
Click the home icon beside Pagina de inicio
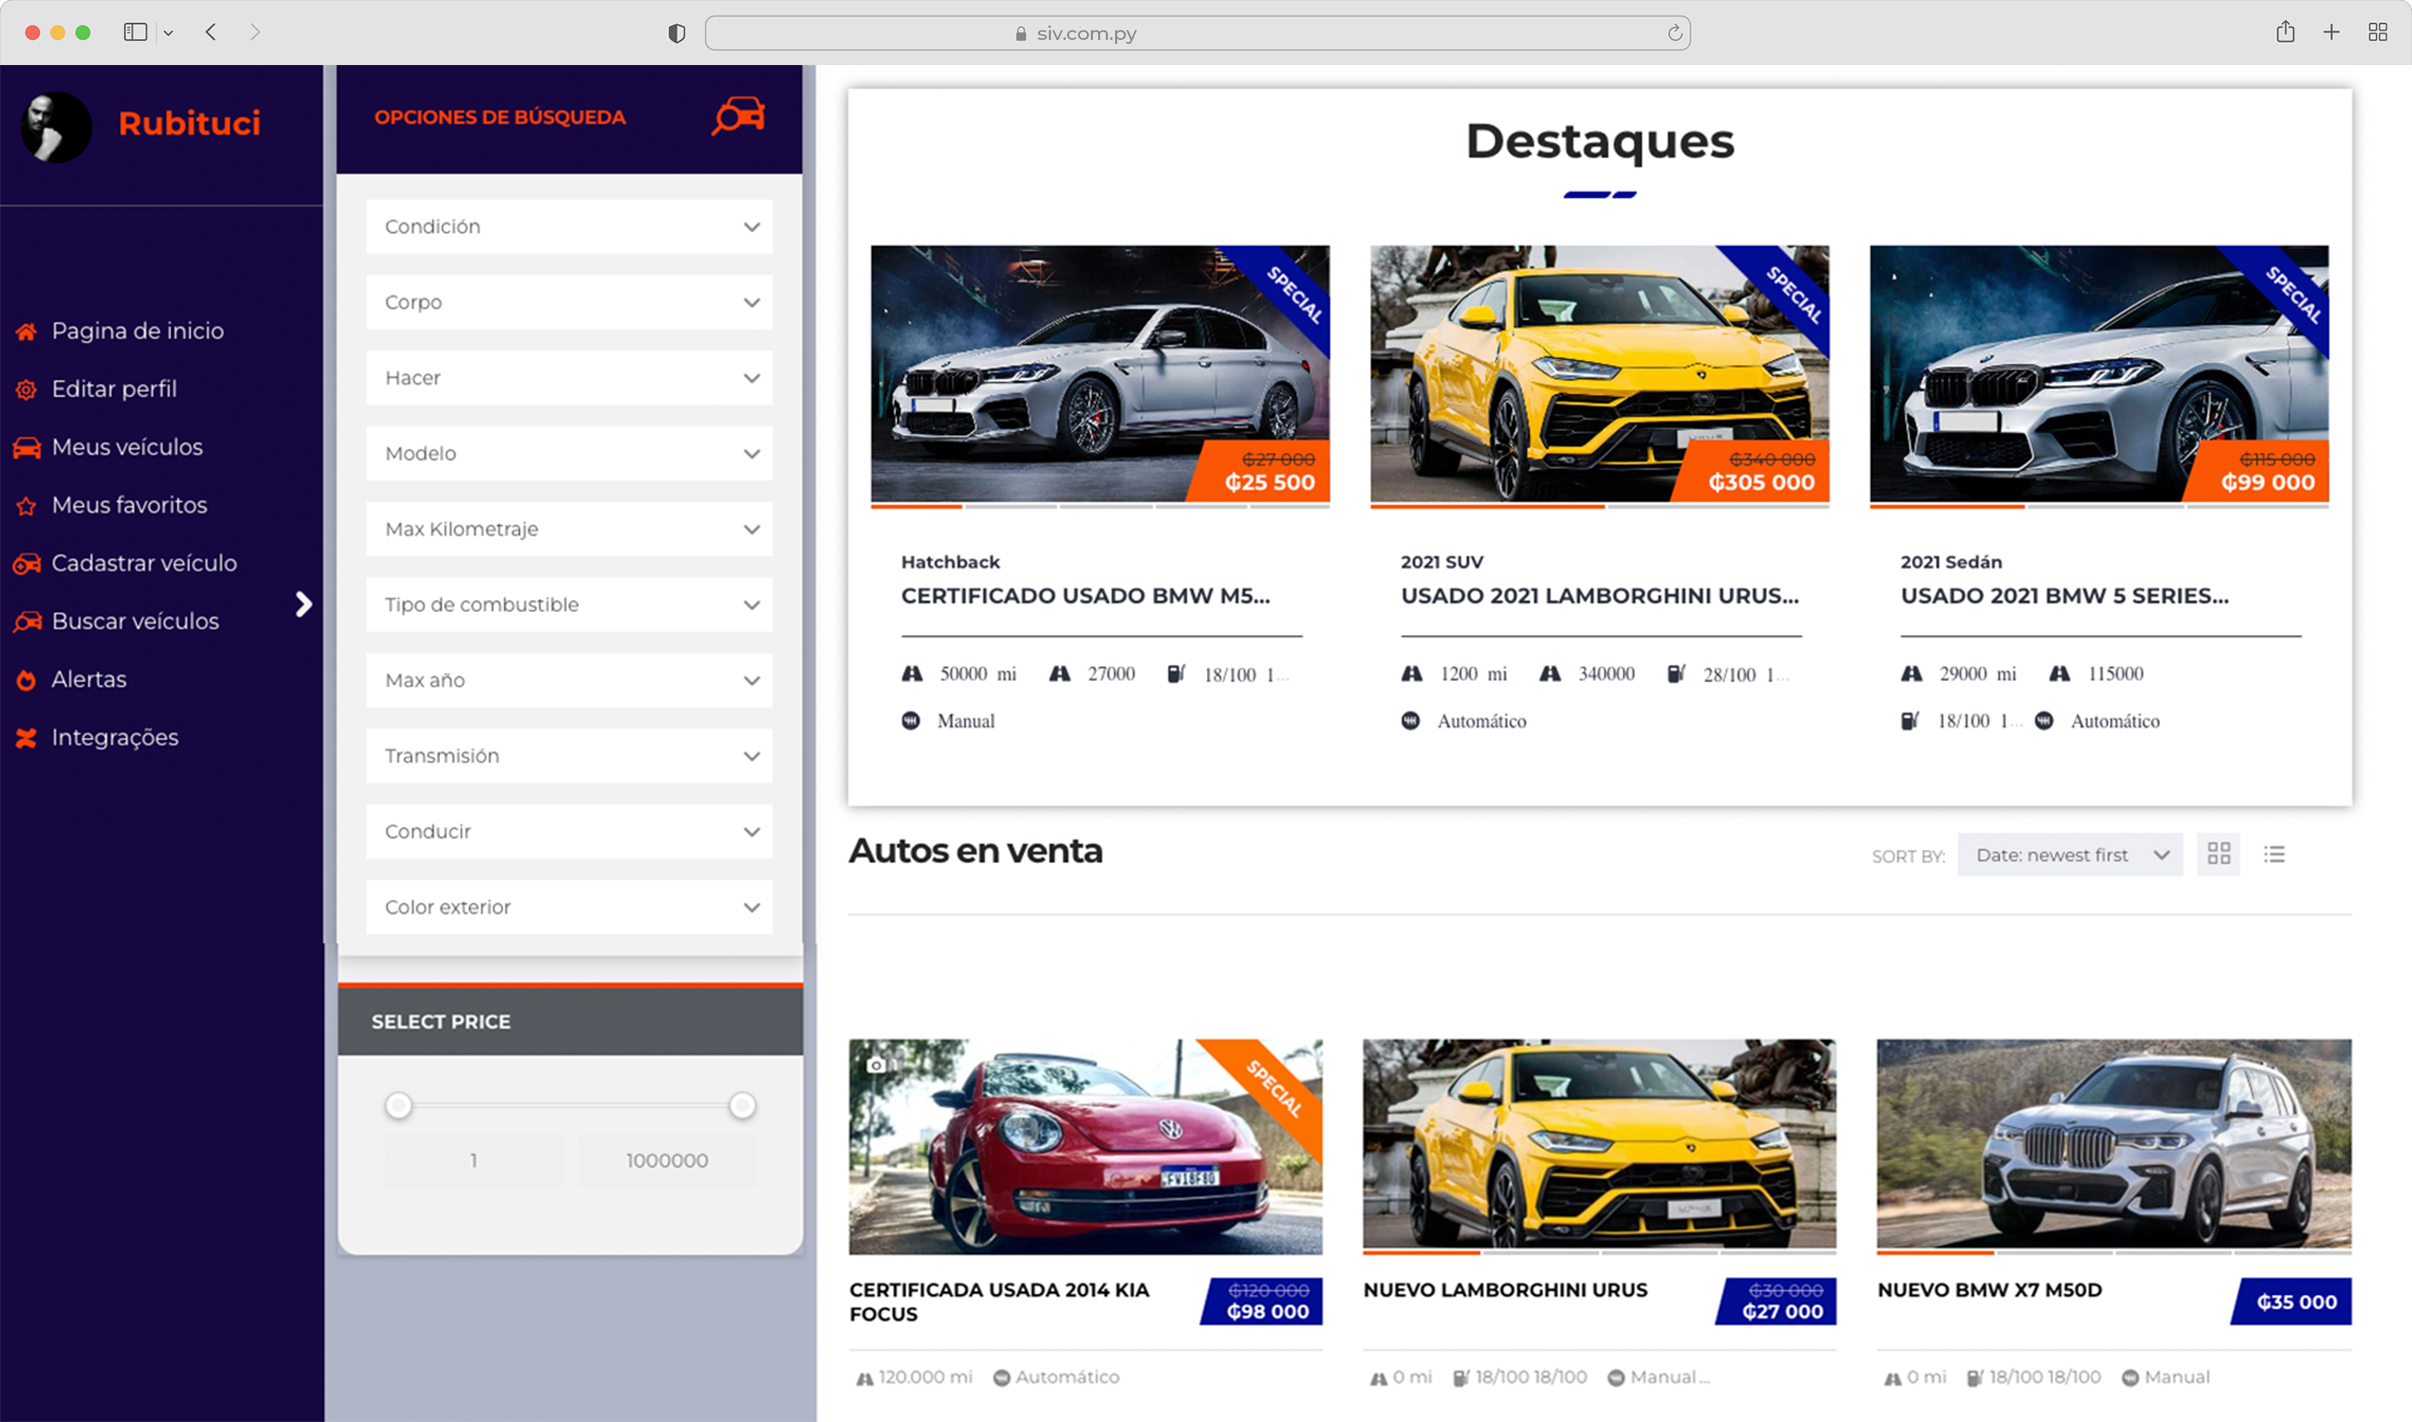coord(26,331)
